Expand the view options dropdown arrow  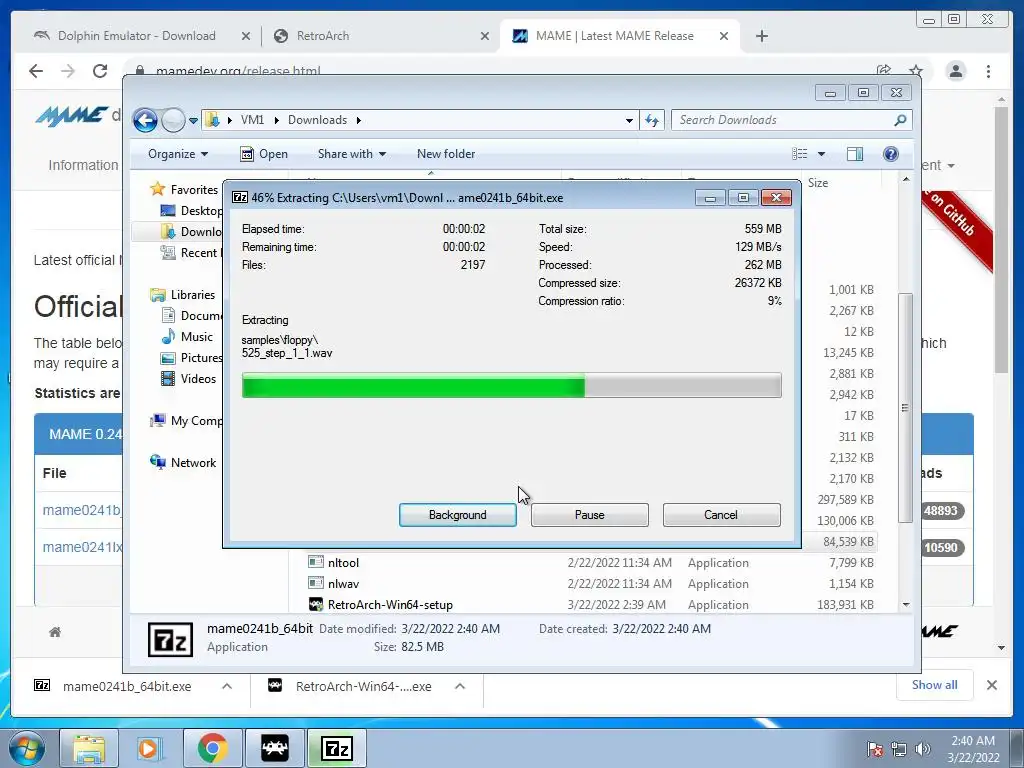tap(822, 154)
